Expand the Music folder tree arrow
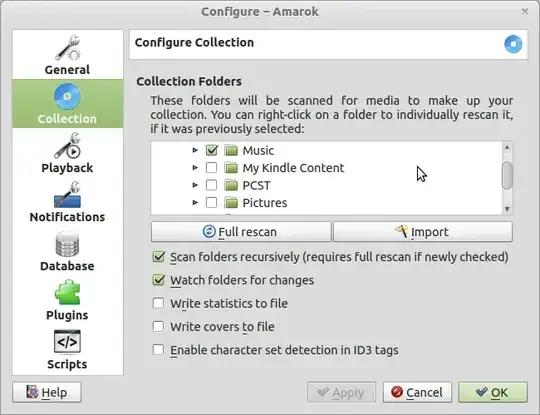The width and height of the screenshot is (540, 415). click(x=195, y=150)
